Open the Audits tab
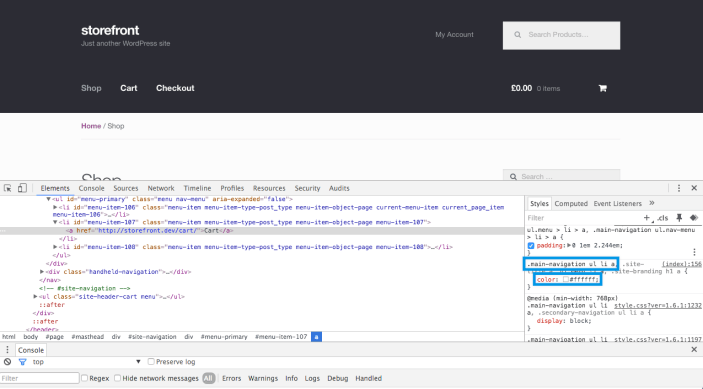The height and width of the screenshot is (389, 703). (339, 188)
